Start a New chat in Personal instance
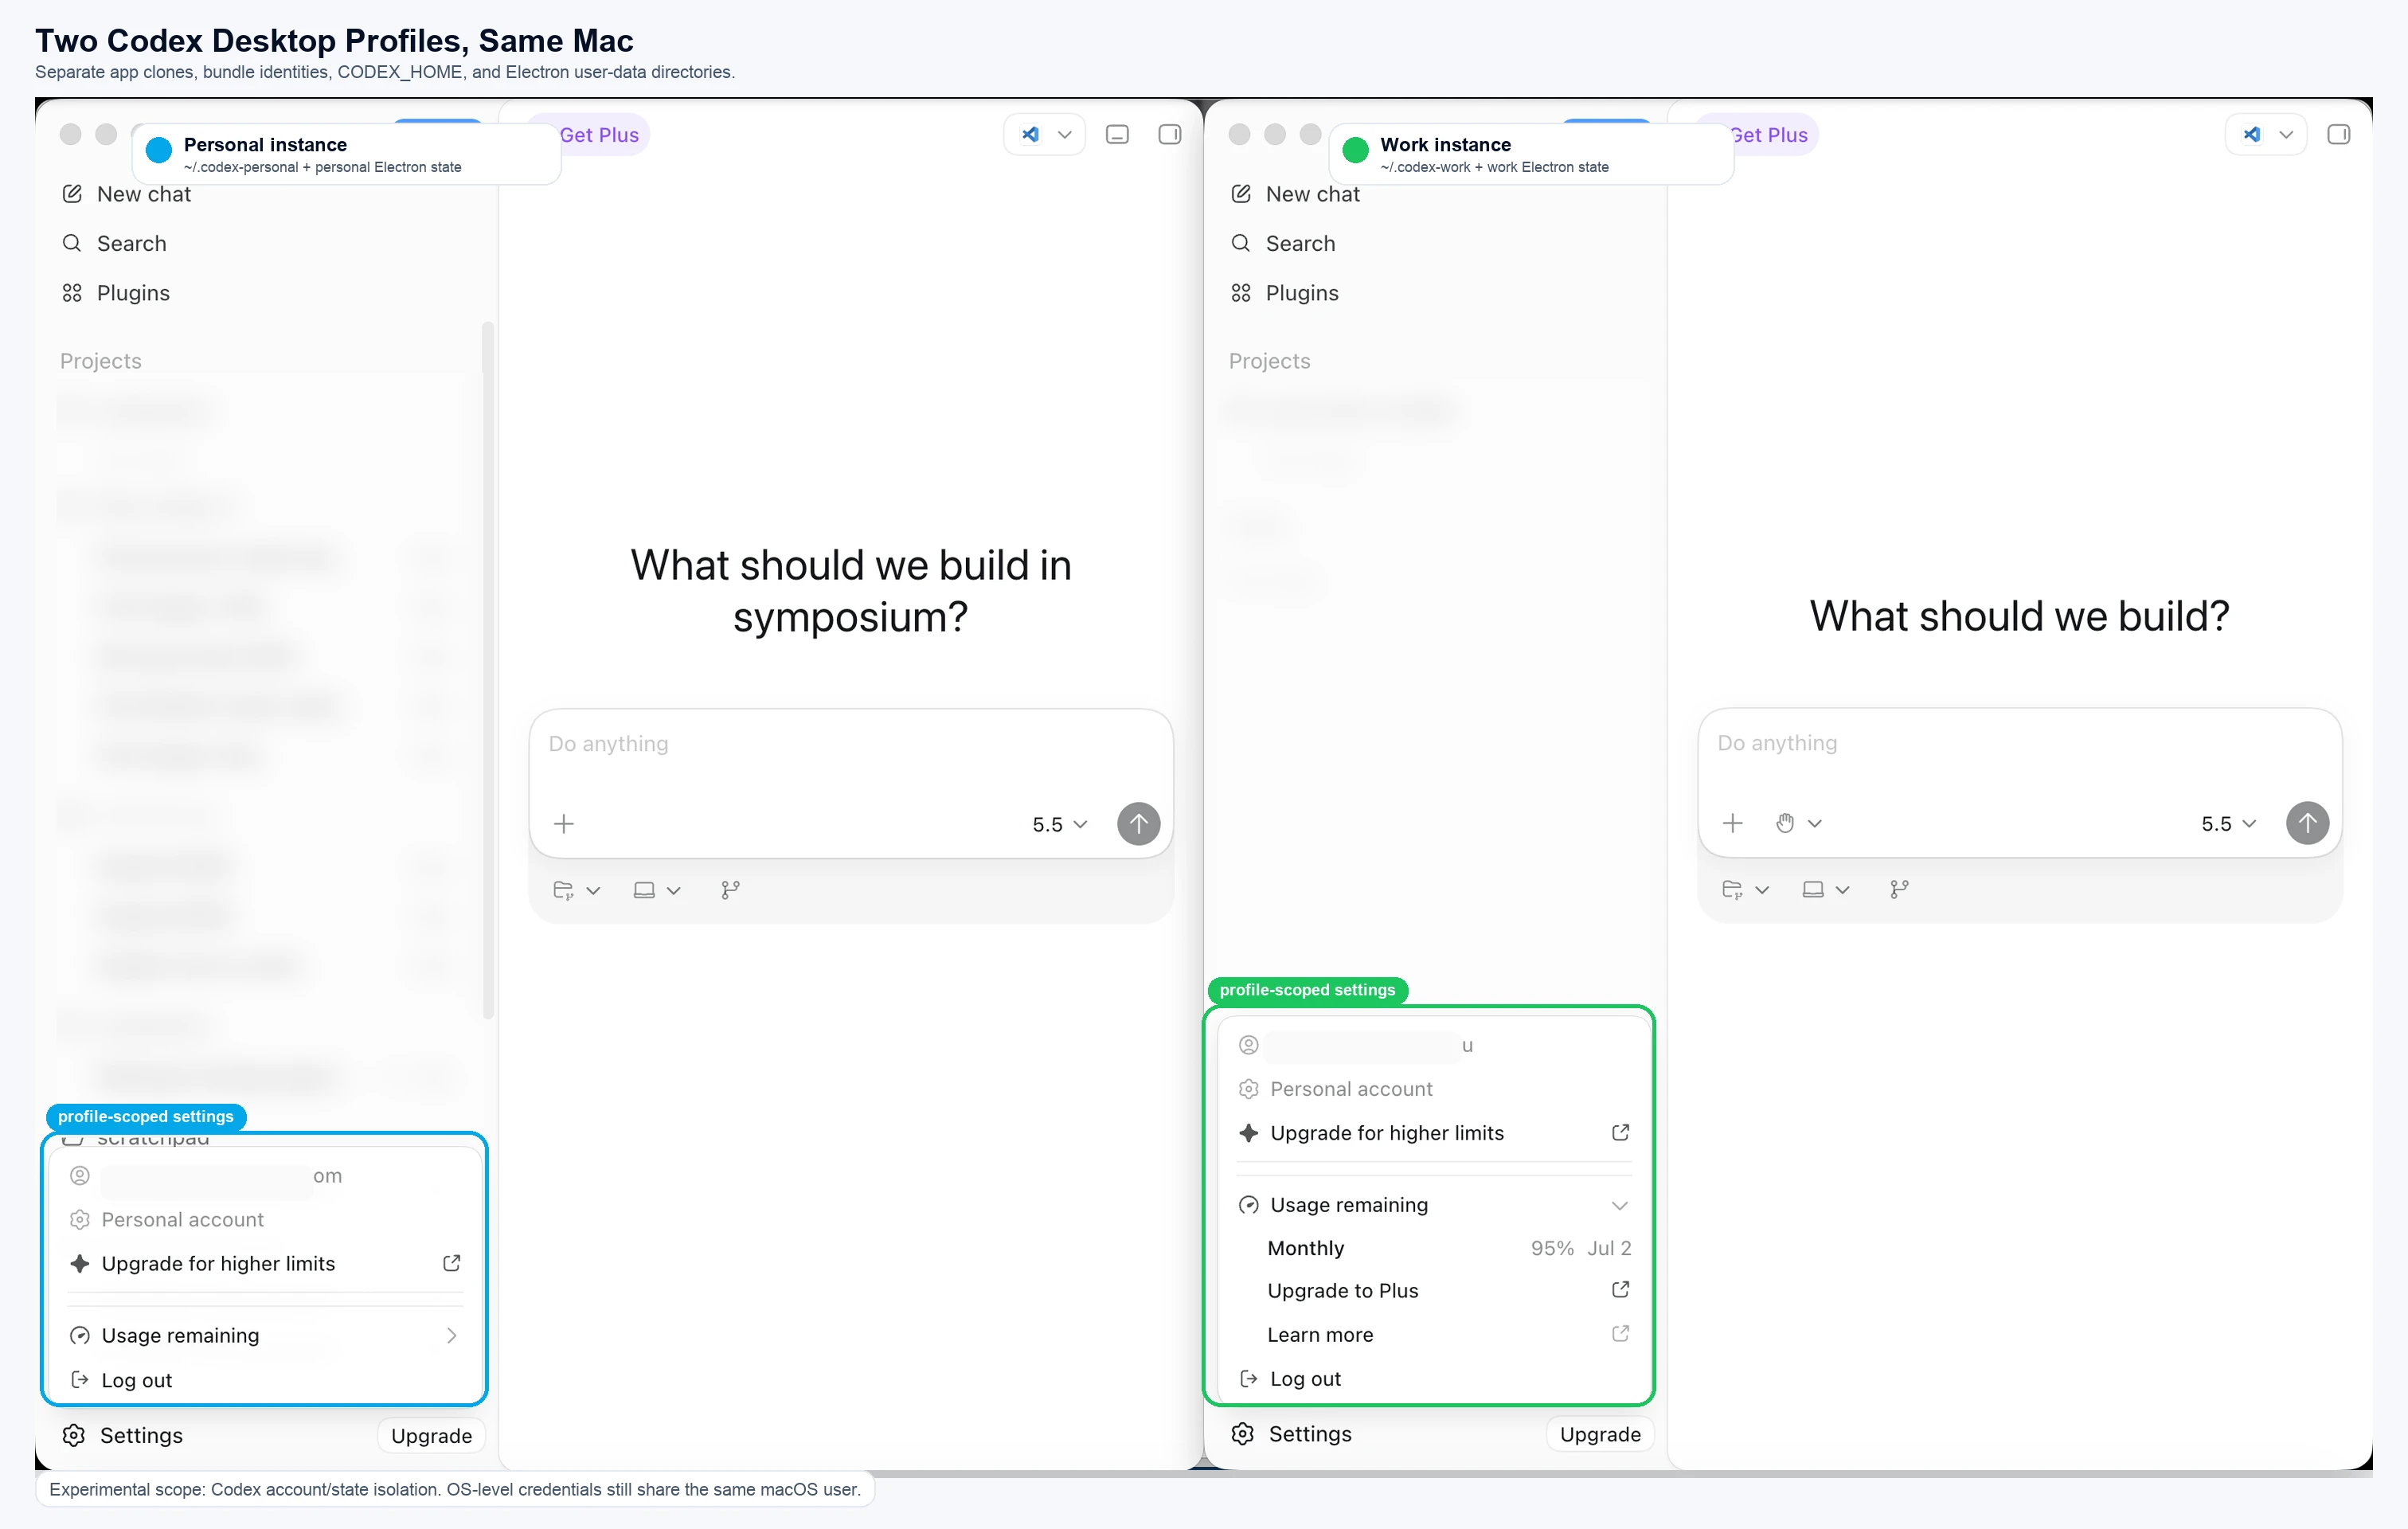2408x1529 pixels. pyautogui.click(x=126, y=194)
